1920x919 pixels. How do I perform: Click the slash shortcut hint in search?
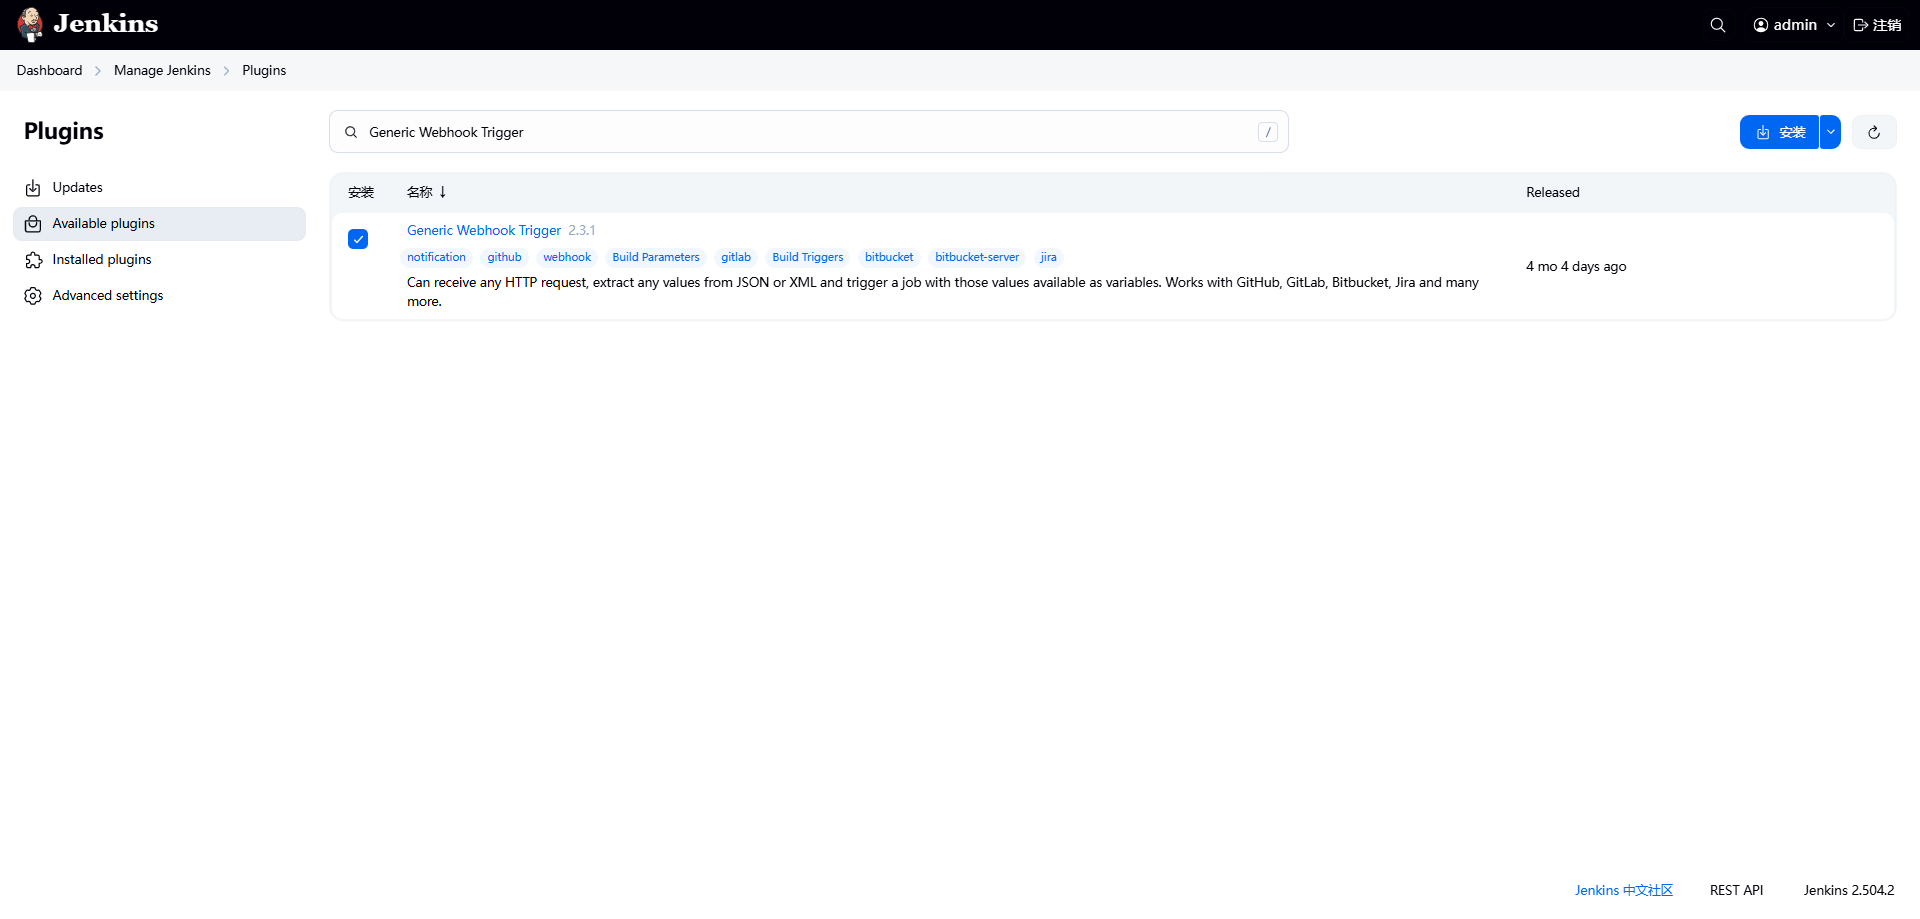click(x=1268, y=132)
